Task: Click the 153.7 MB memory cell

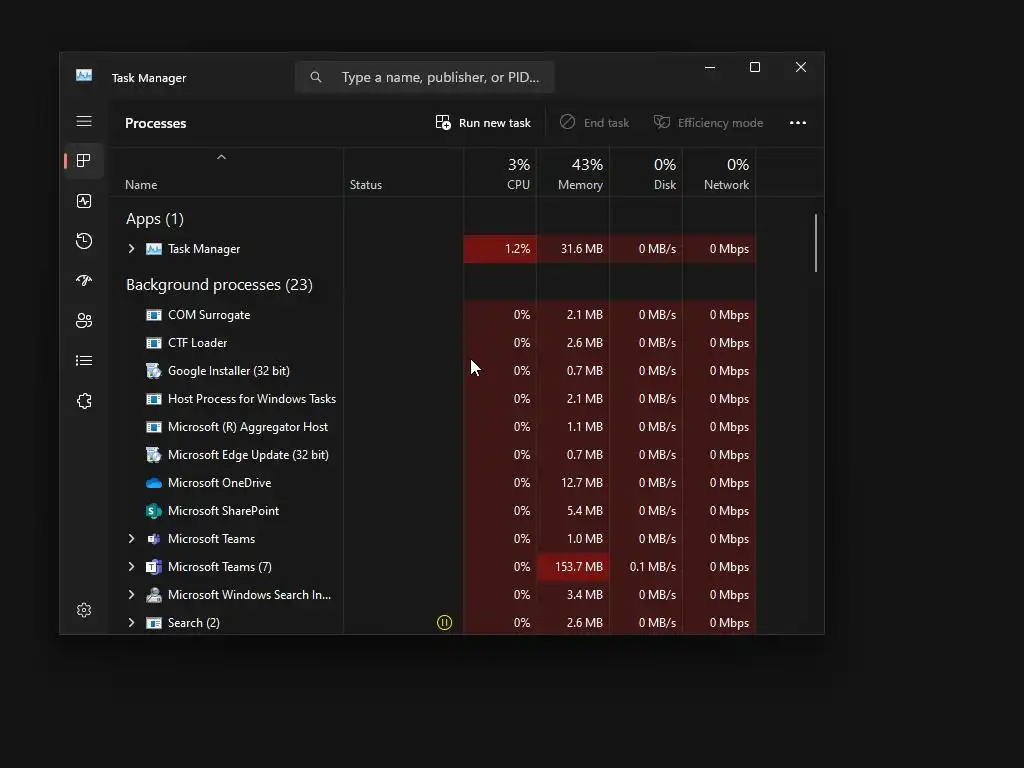Action: (x=573, y=567)
